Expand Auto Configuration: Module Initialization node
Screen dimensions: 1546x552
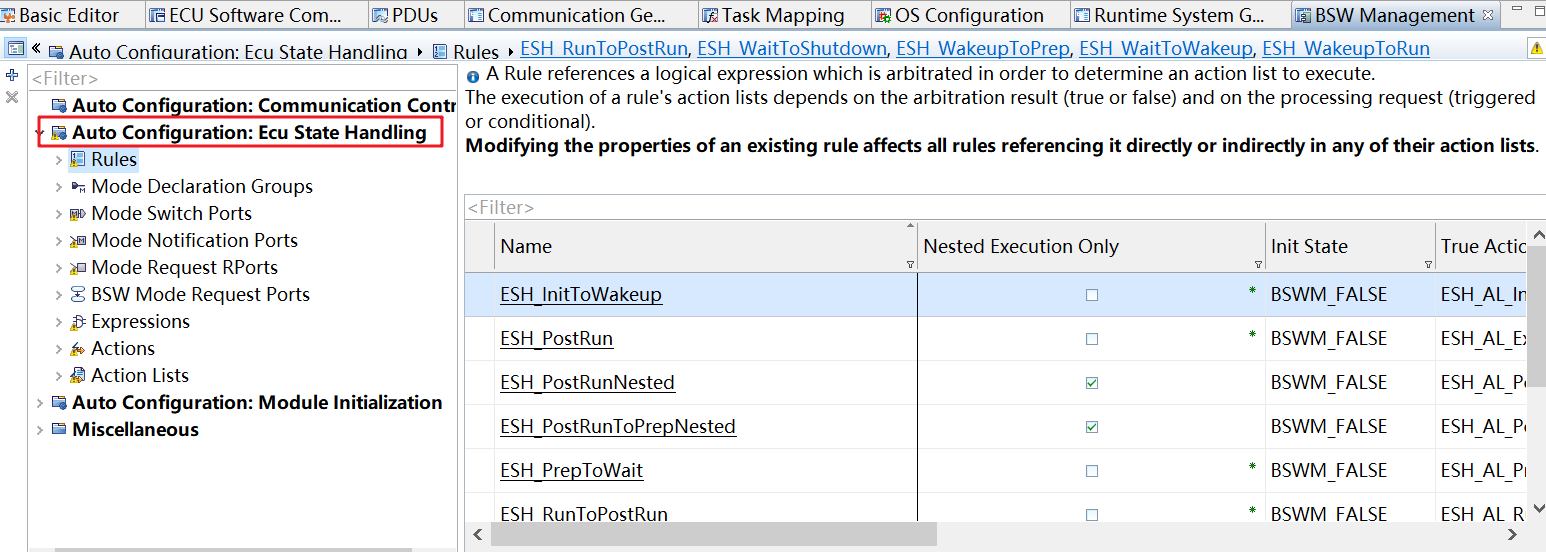click(40, 403)
